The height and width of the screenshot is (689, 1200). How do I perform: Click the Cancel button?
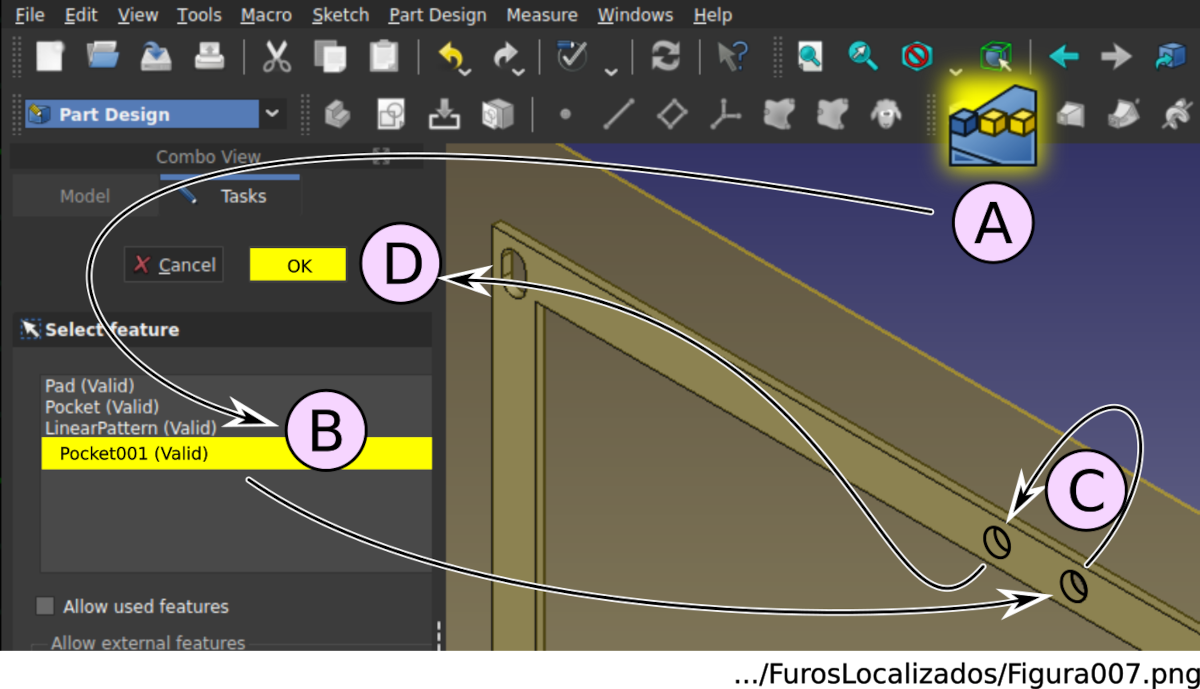(x=174, y=265)
